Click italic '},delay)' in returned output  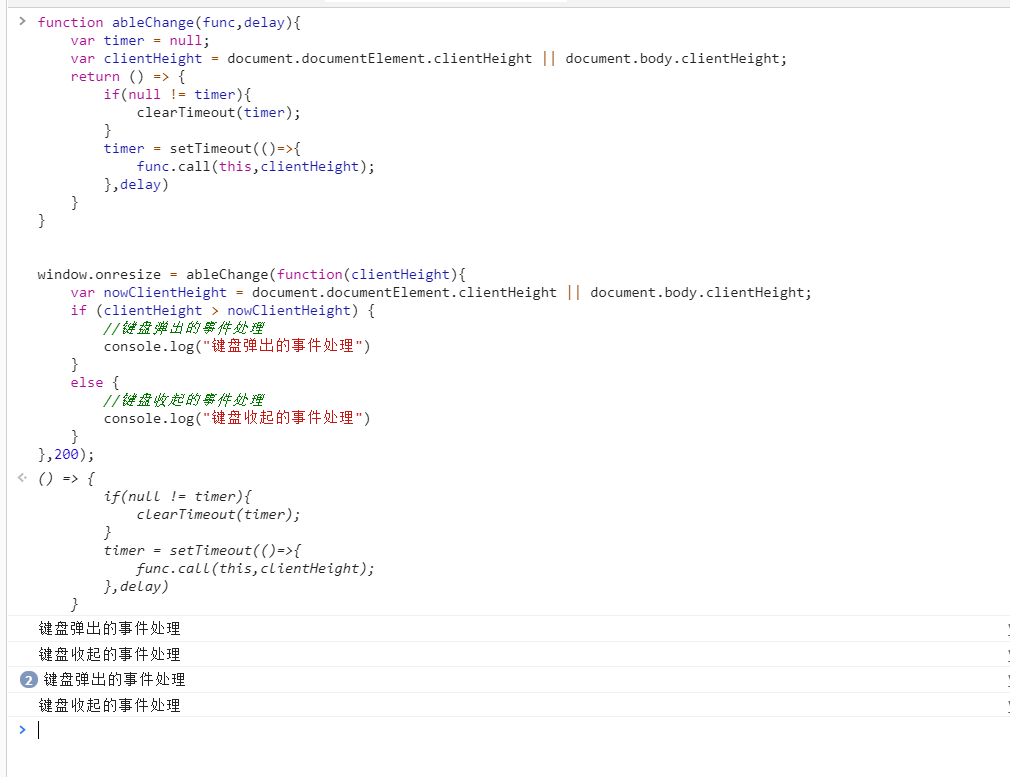coord(136,587)
